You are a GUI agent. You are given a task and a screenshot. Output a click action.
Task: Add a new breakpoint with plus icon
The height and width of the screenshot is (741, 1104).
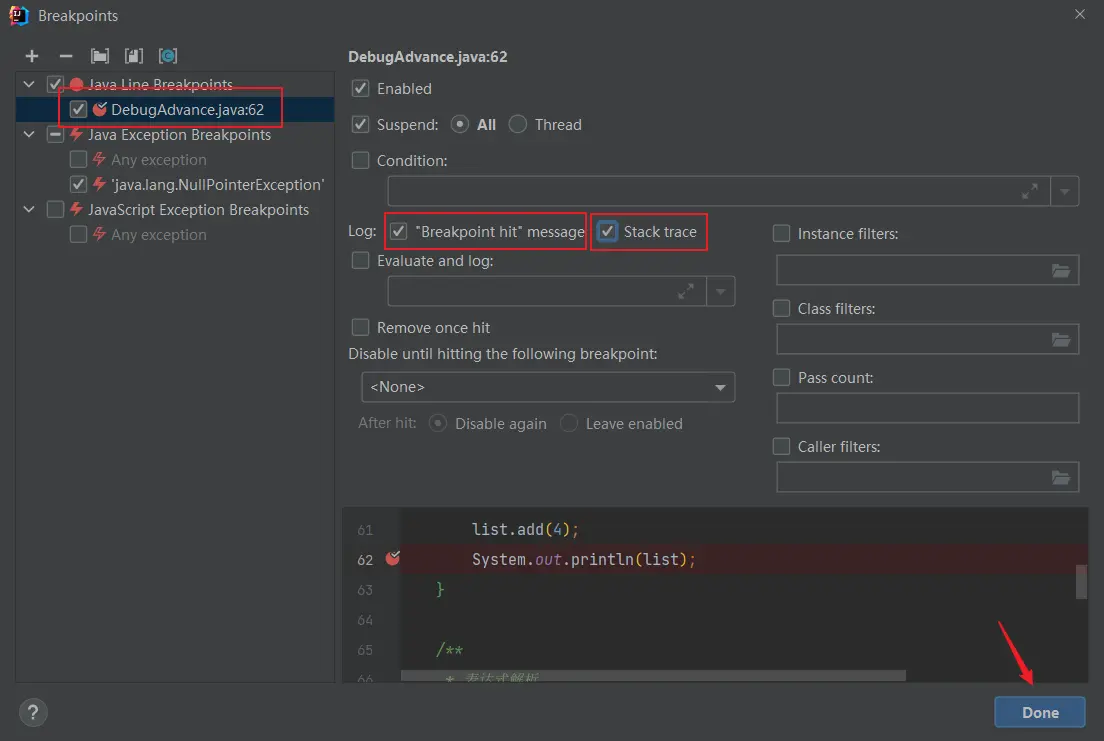[32, 56]
